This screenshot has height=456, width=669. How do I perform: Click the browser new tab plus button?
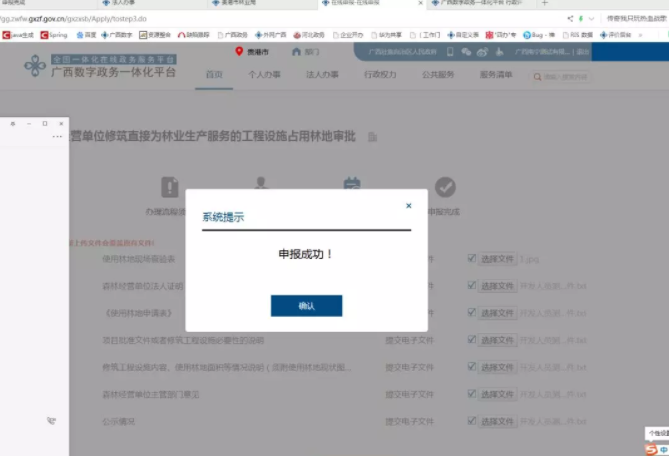point(544,4)
